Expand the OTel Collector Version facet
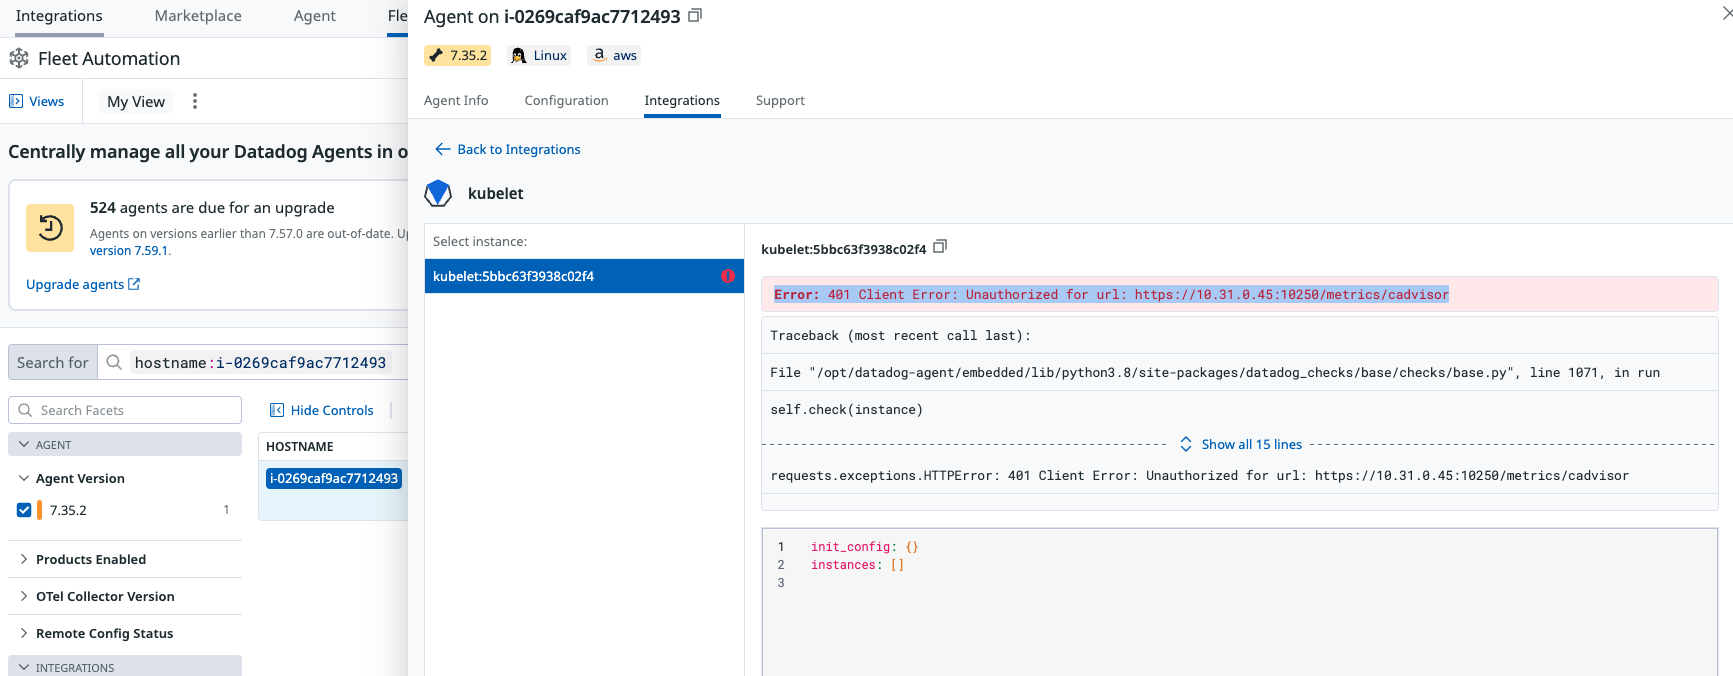The image size is (1733, 676). (x=24, y=596)
